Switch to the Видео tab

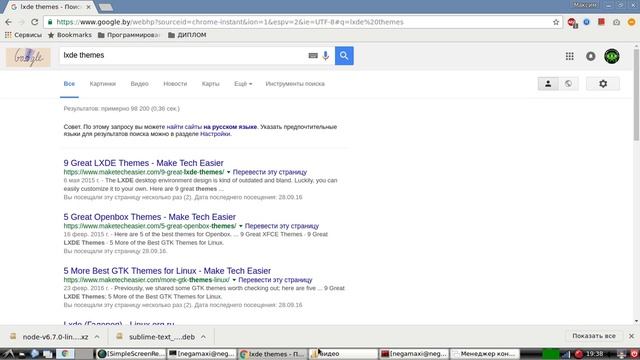pos(140,84)
